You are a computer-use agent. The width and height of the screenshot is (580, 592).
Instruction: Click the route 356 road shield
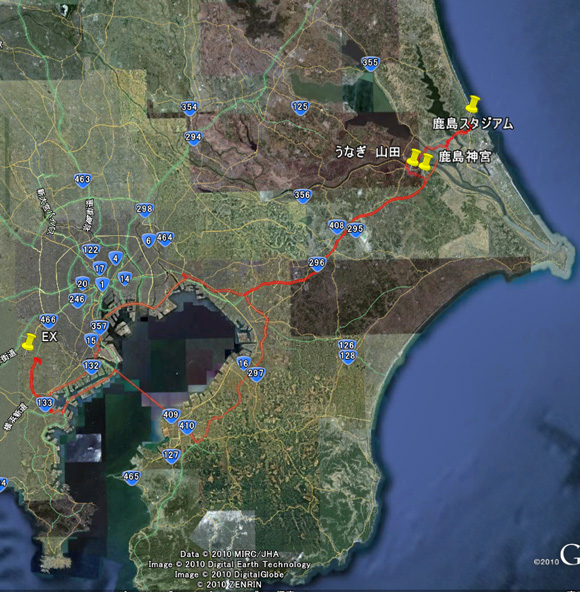click(302, 196)
